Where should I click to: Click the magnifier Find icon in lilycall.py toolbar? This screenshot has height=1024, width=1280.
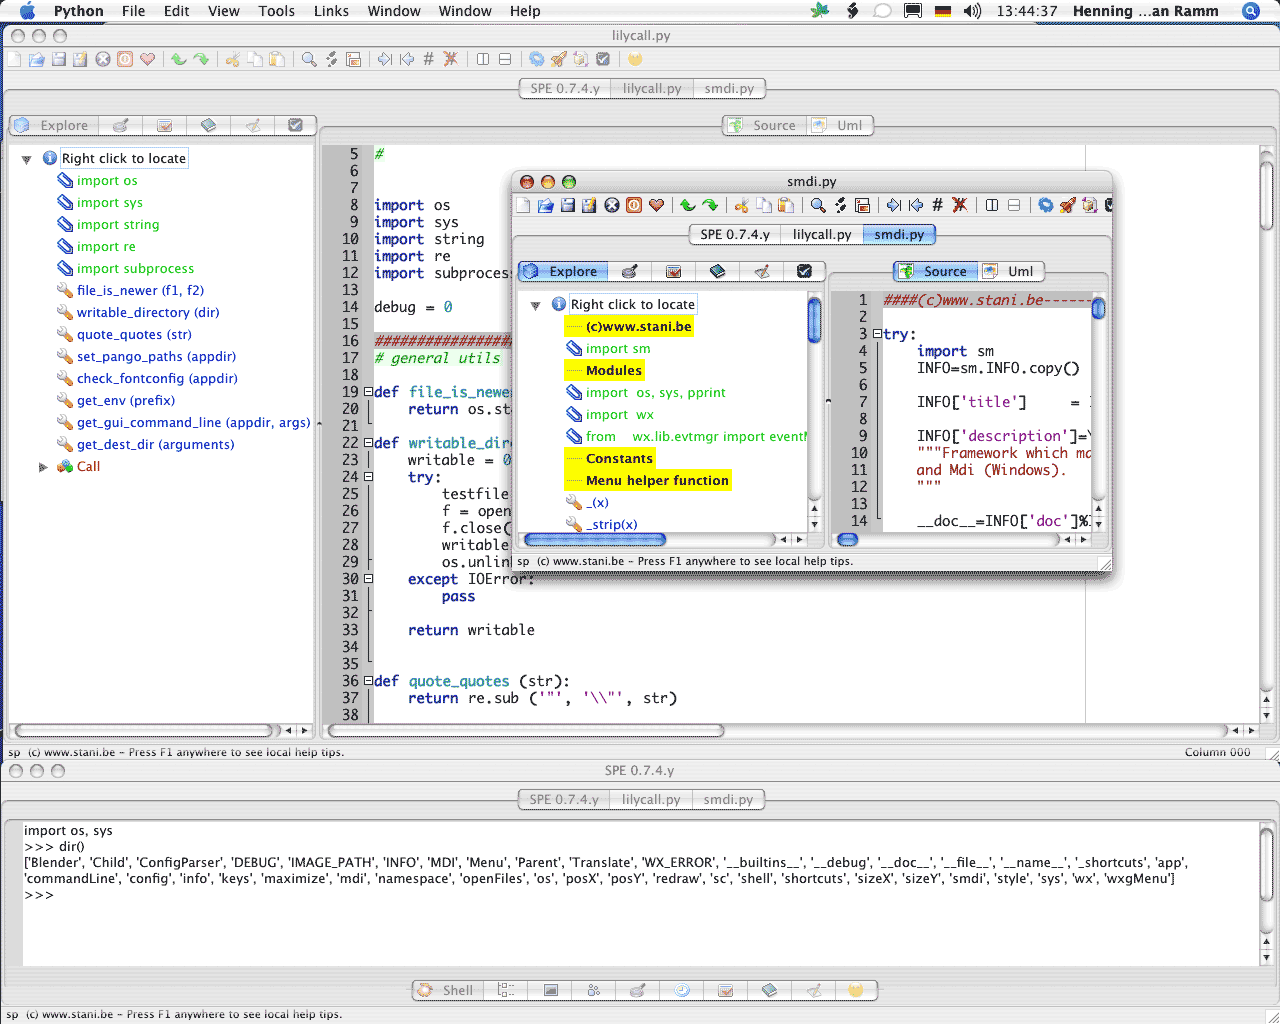click(x=309, y=60)
